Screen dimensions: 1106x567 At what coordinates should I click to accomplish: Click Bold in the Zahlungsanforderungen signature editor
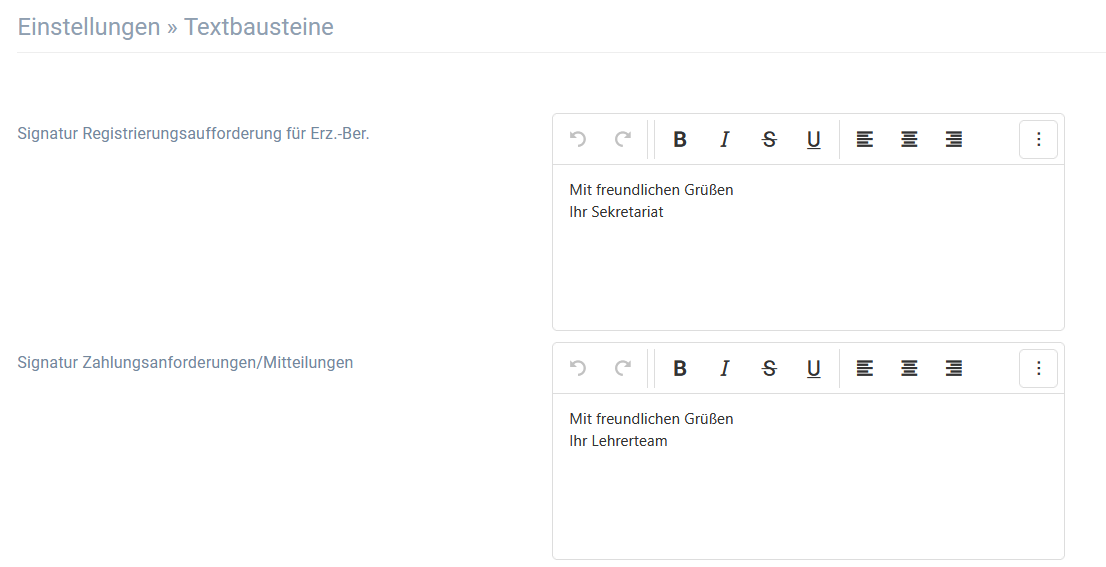[x=679, y=368]
